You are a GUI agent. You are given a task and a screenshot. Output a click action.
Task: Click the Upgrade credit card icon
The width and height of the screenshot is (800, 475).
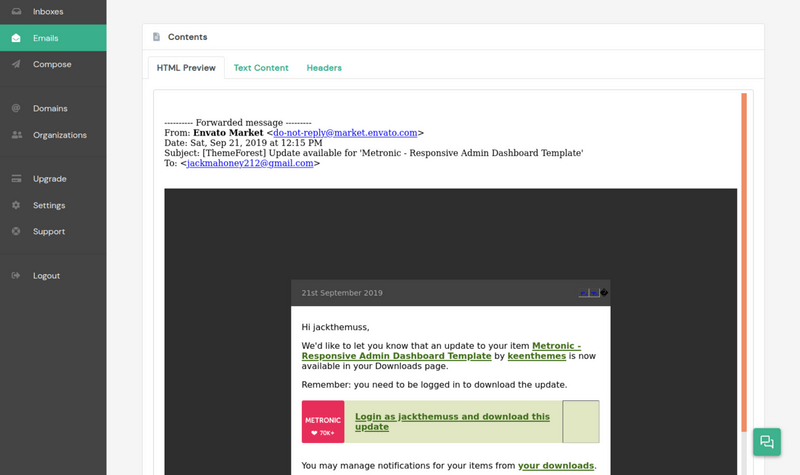(x=16, y=179)
